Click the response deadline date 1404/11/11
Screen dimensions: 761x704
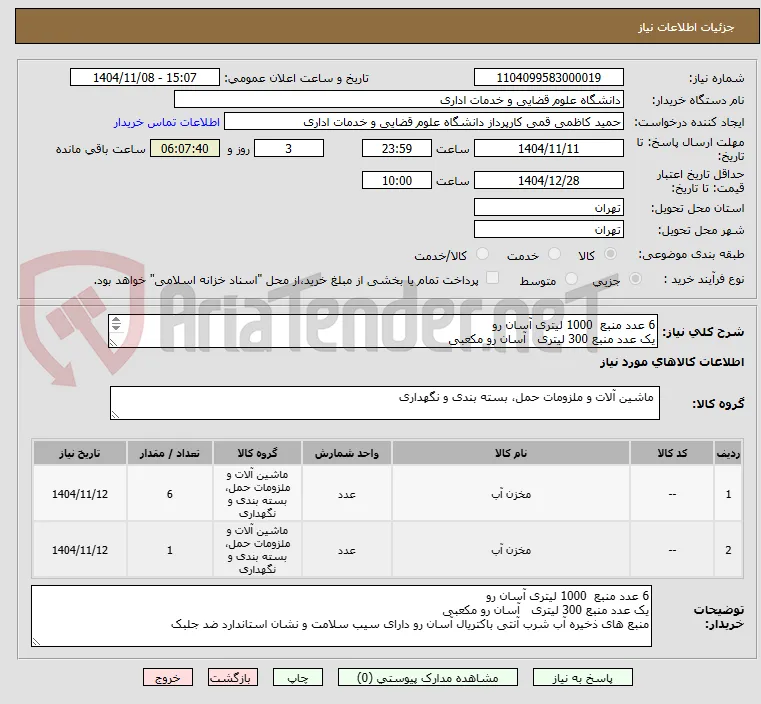point(548,148)
